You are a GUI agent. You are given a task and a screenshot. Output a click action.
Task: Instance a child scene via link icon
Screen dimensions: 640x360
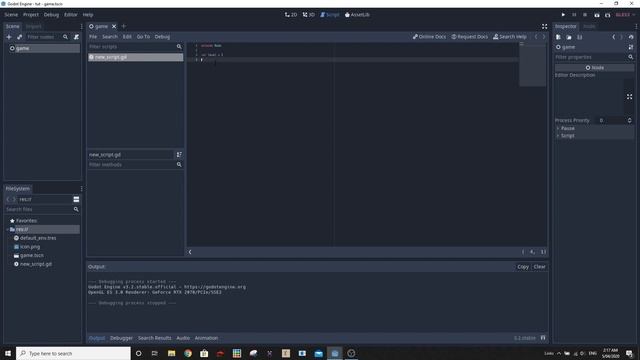tap(19, 37)
